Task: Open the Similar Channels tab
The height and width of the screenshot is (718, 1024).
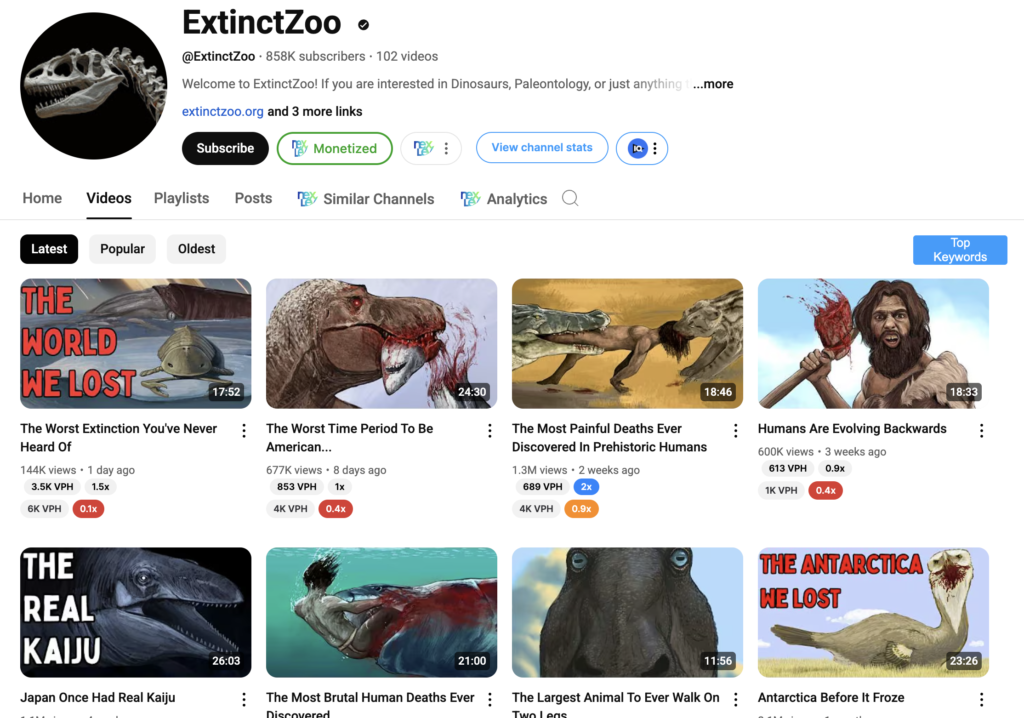Action: point(366,199)
